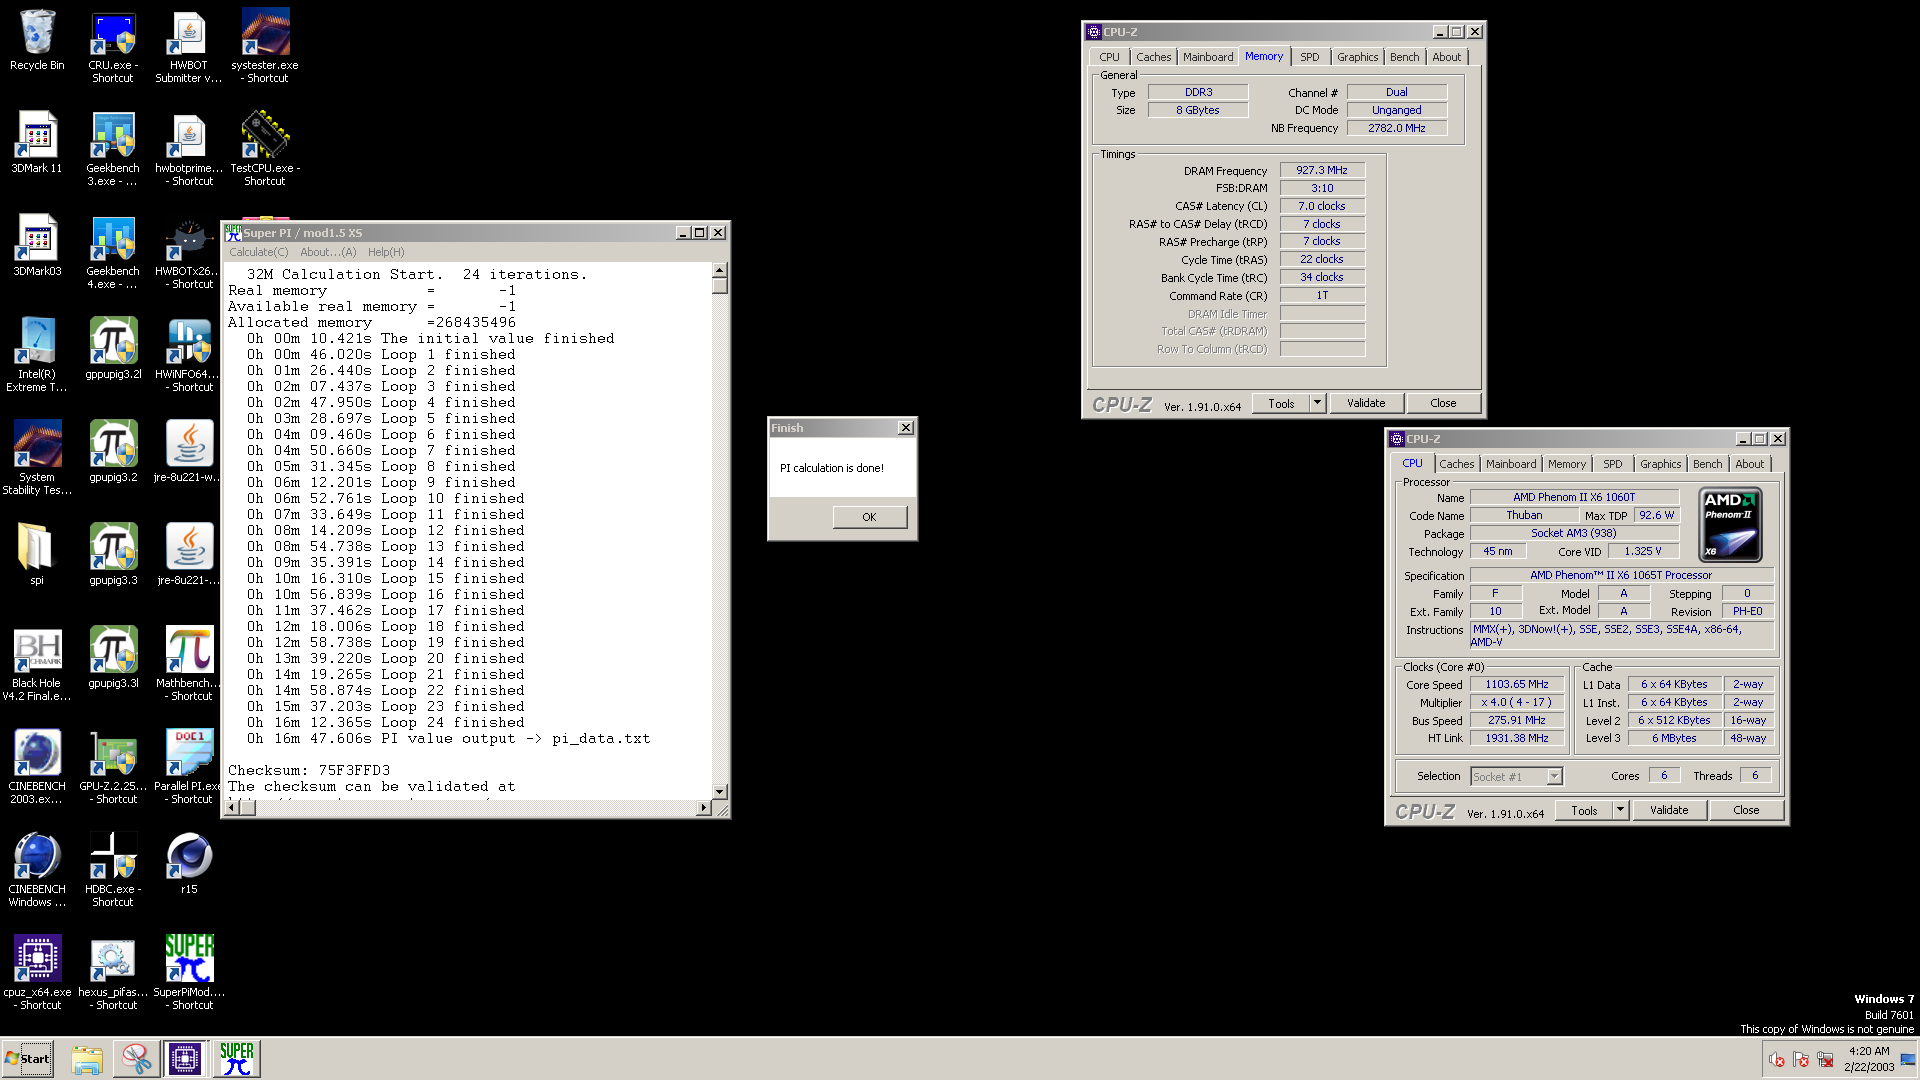This screenshot has width=1920, height=1080.
Task: Close the Finish dialog
Action: click(x=906, y=428)
